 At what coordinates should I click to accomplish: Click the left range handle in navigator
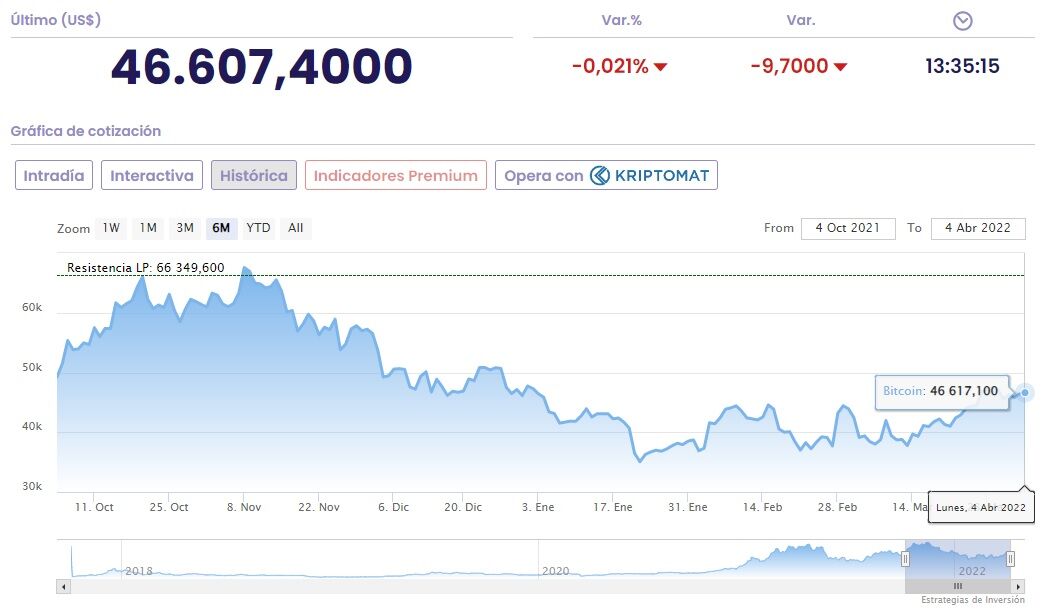[x=907, y=559]
